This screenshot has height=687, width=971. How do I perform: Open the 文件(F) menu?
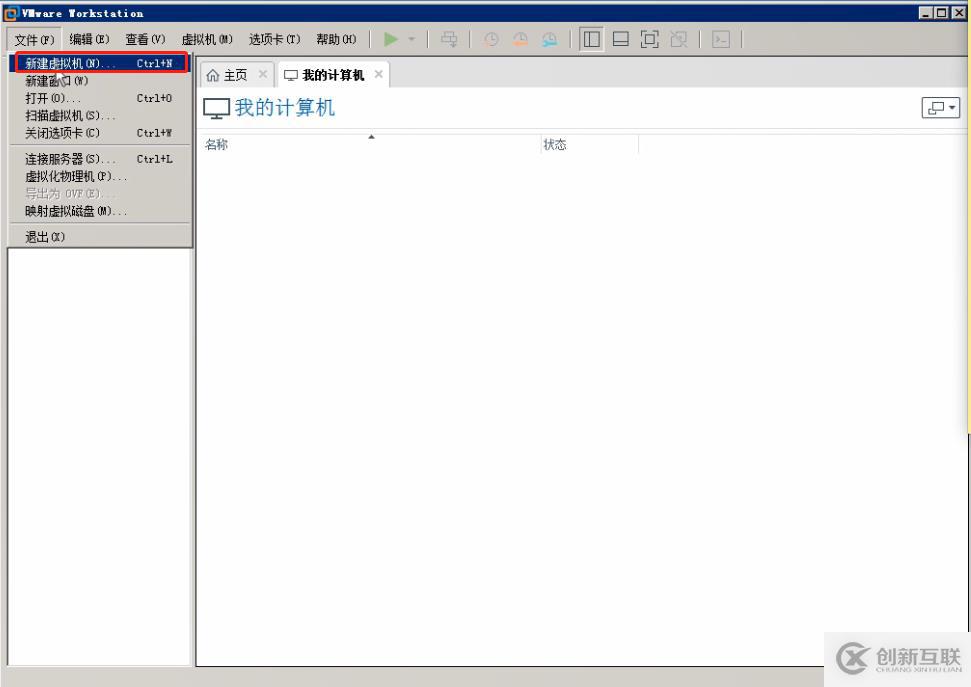pos(34,40)
